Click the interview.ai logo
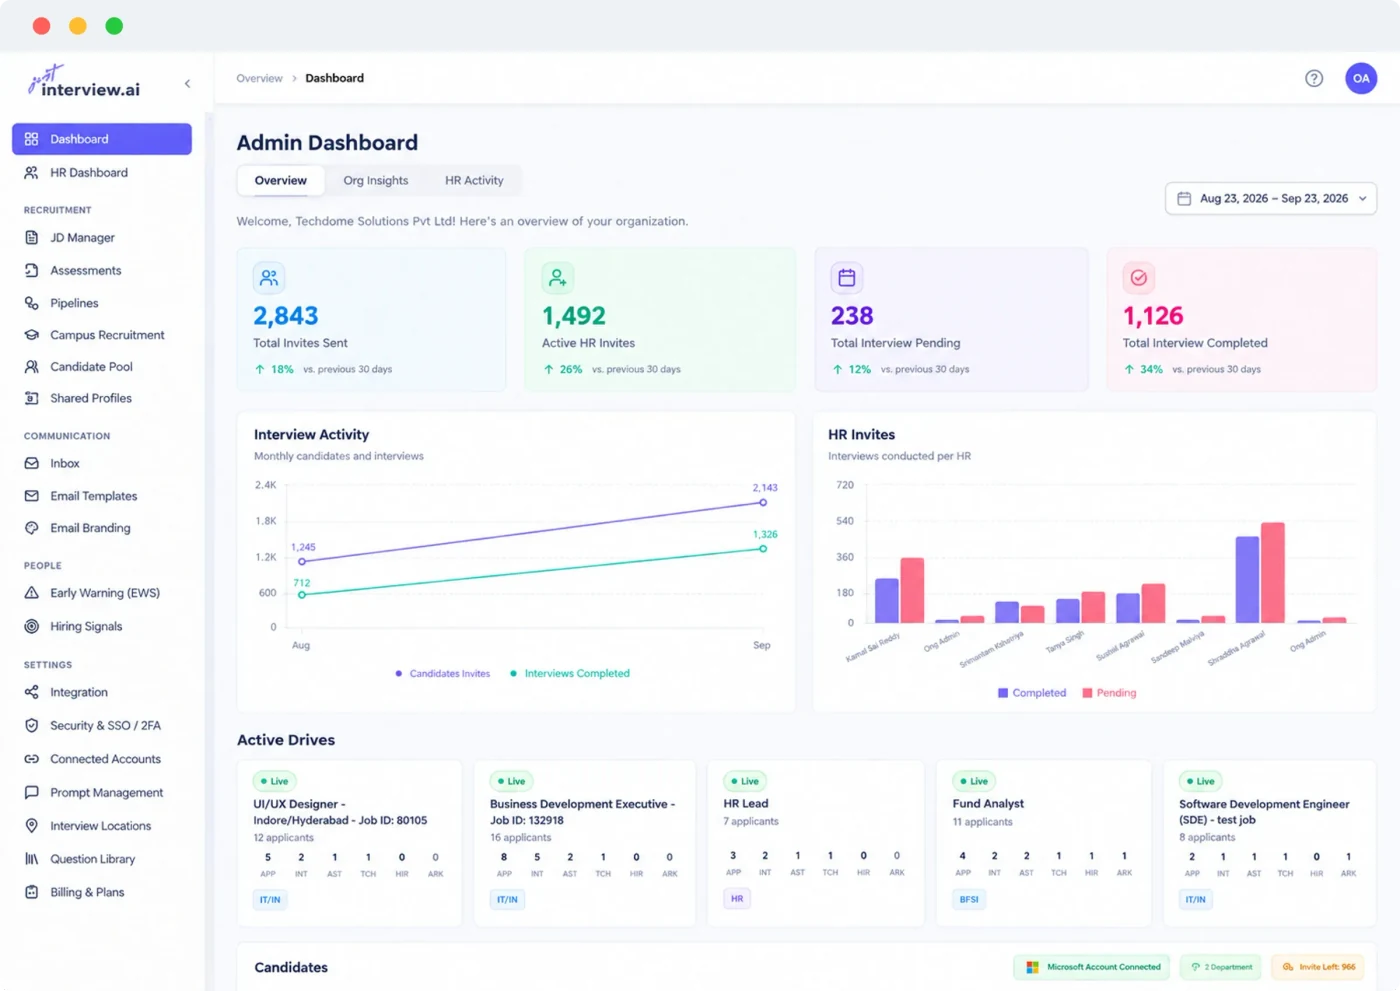Screen dimensions: 1400x991 (x=85, y=82)
